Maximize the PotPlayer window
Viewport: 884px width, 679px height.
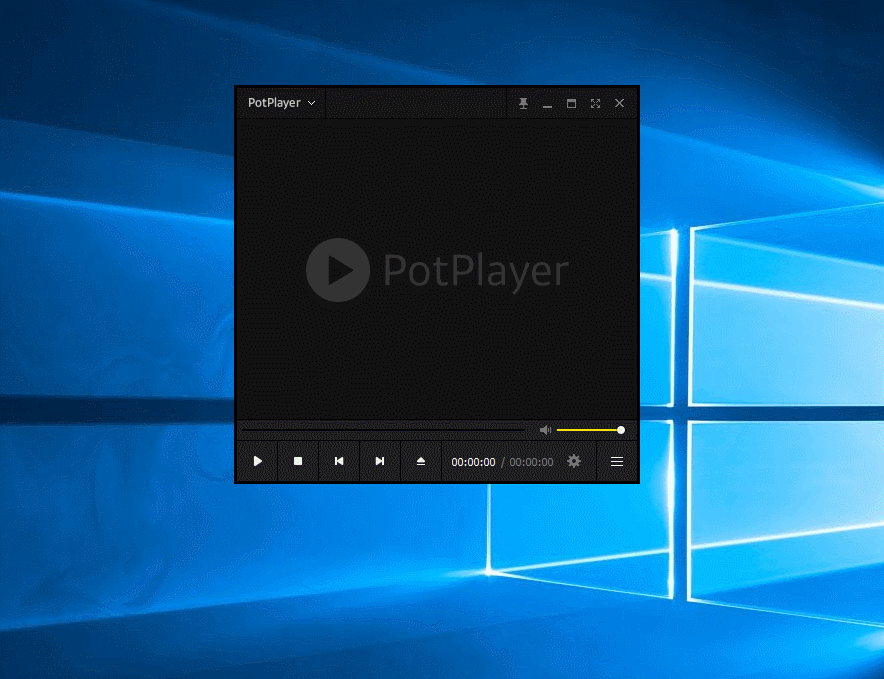pyautogui.click(x=571, y=103)
